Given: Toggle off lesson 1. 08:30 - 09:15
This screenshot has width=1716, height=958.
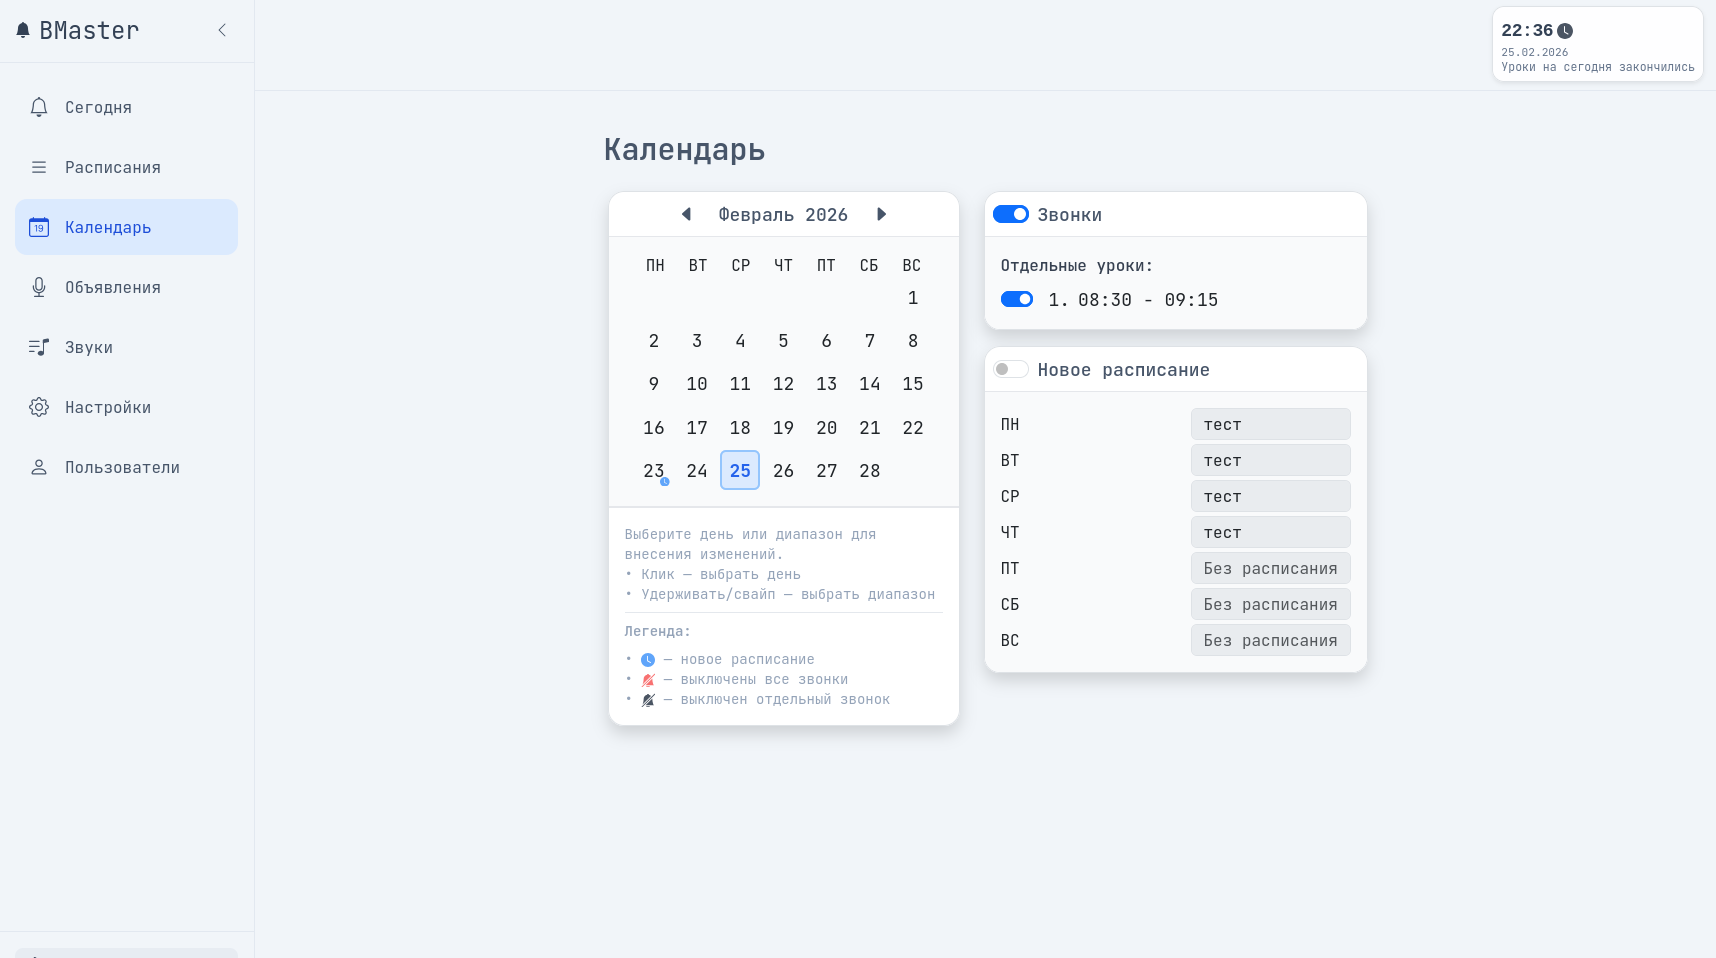Looking at the screenshot, I should (x=1017, y=299).
